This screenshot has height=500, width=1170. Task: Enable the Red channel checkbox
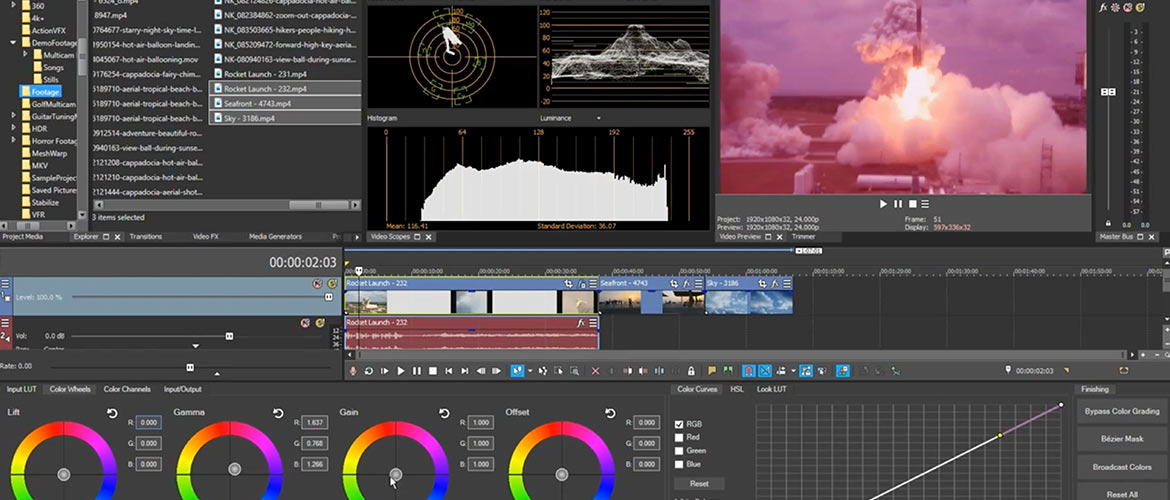pos(681,437)
